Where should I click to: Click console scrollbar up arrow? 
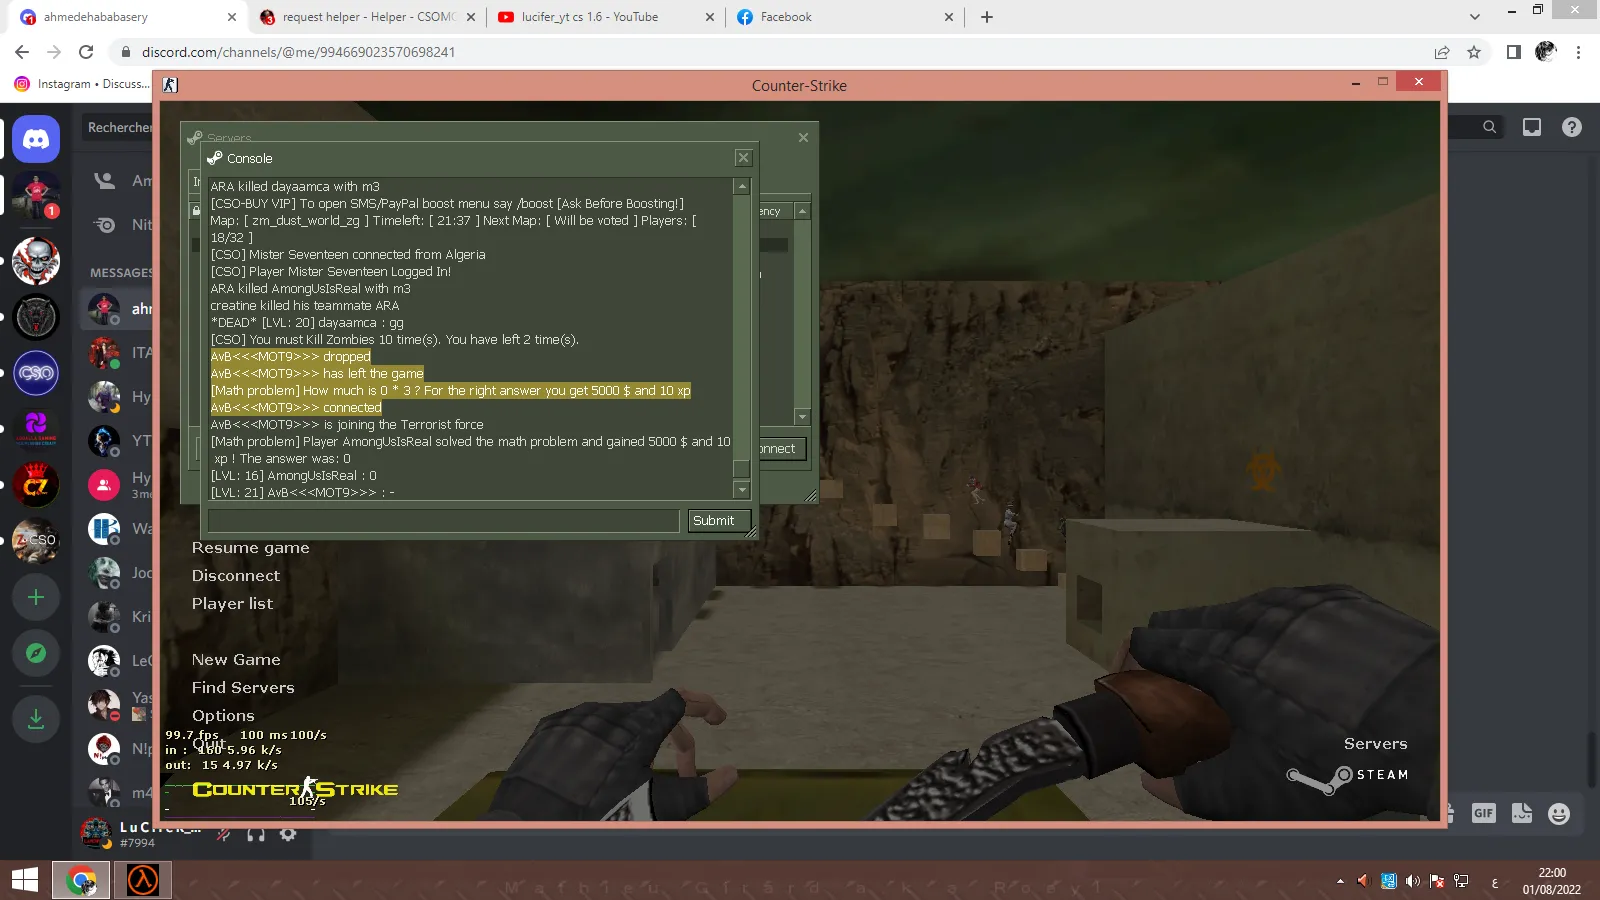[x=742, y=186]
